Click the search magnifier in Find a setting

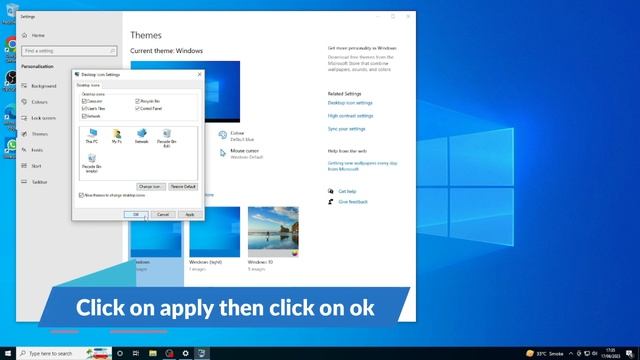pos(112,51)
